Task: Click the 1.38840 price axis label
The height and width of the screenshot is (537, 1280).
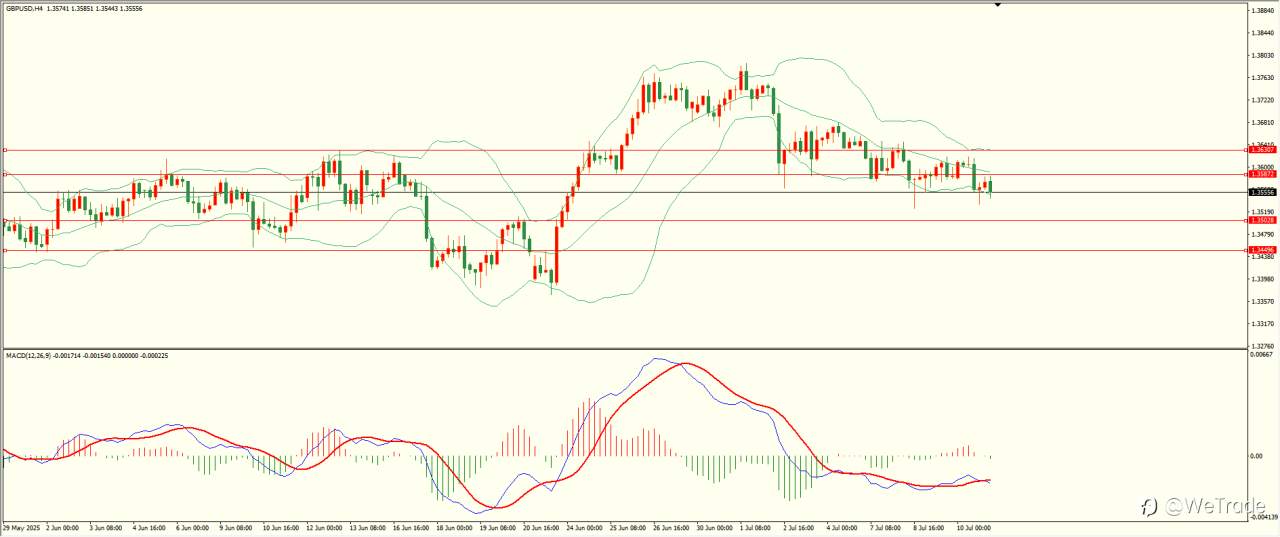Action: [x=1262, y=11]
